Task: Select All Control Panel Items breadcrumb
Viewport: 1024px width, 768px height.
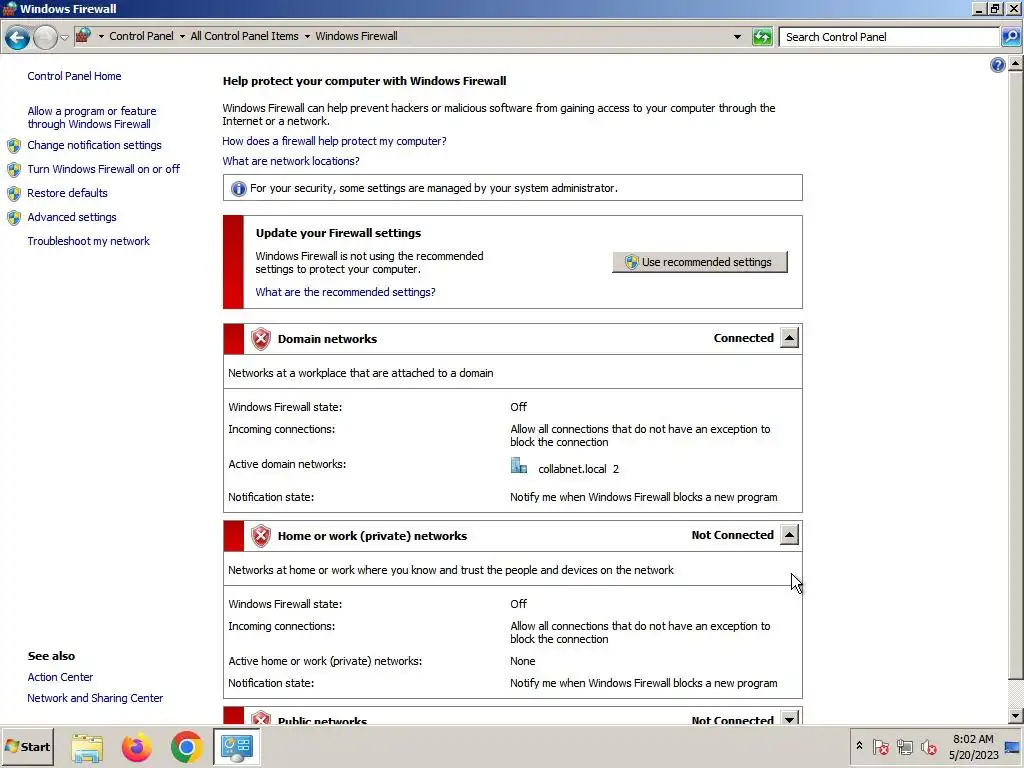Action: (x=244, y=37)
